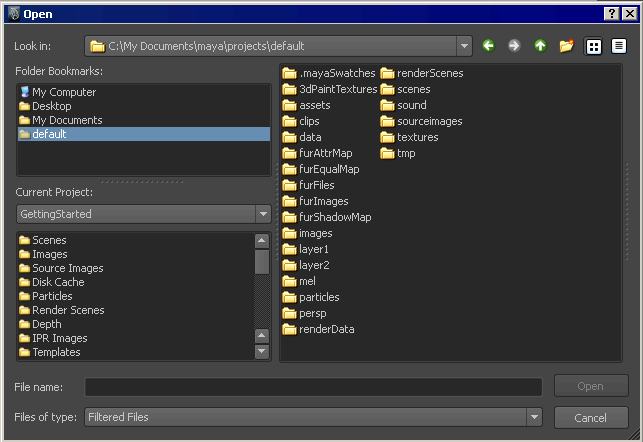The height and width of the screenshot is (442, 643).
Task: Expand the Current Project dropdown
Action: (263, 214)
